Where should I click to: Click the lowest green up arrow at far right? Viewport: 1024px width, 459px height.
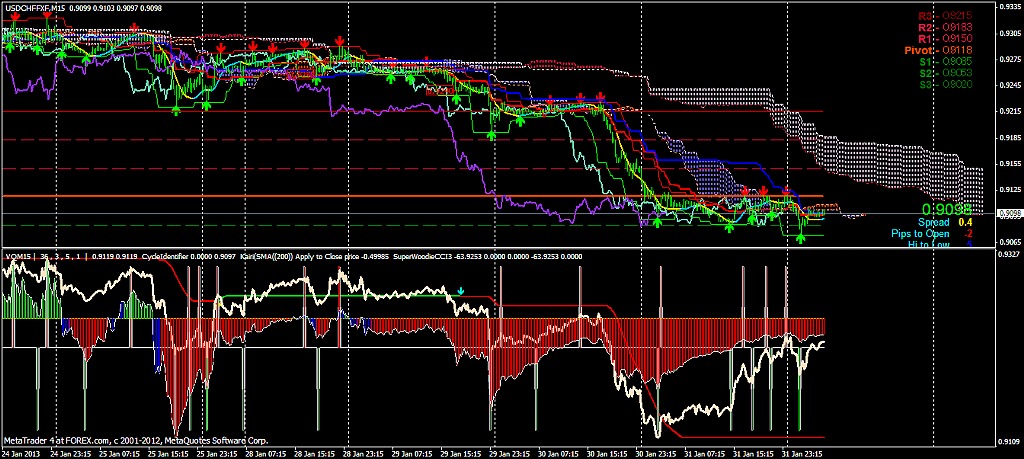[x=800, y=238]
